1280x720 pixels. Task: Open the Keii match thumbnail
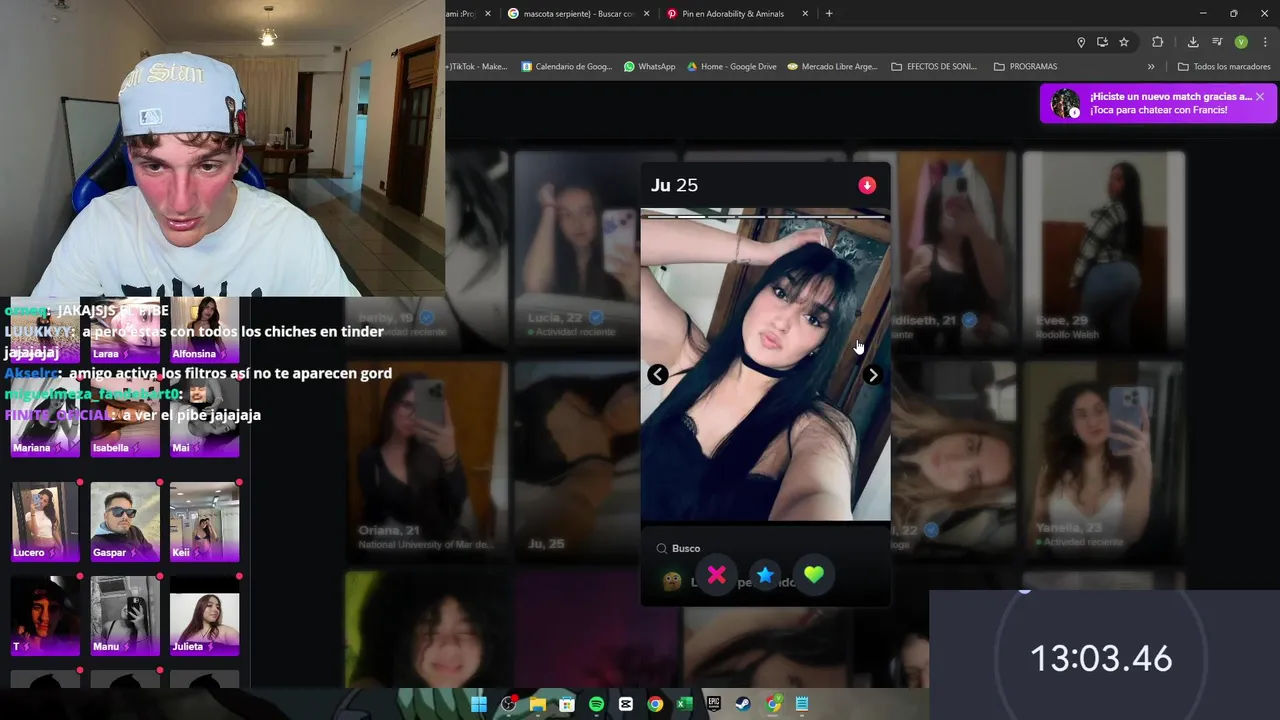click(x=204, y=521)
